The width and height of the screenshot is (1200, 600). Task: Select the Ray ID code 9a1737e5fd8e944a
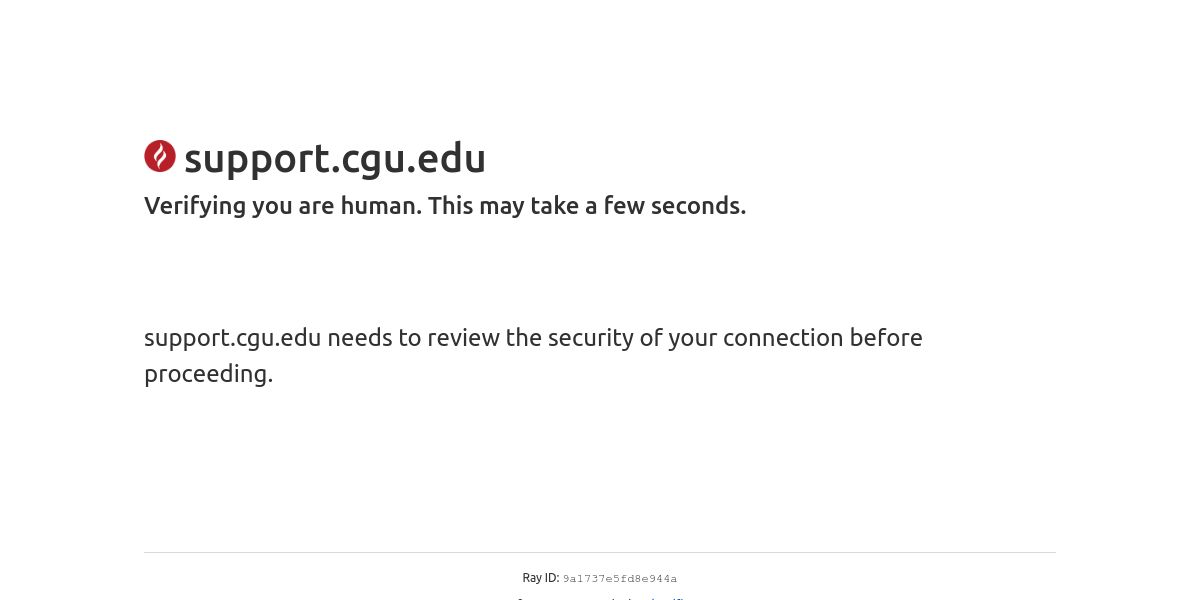click(x=620, y=579)
